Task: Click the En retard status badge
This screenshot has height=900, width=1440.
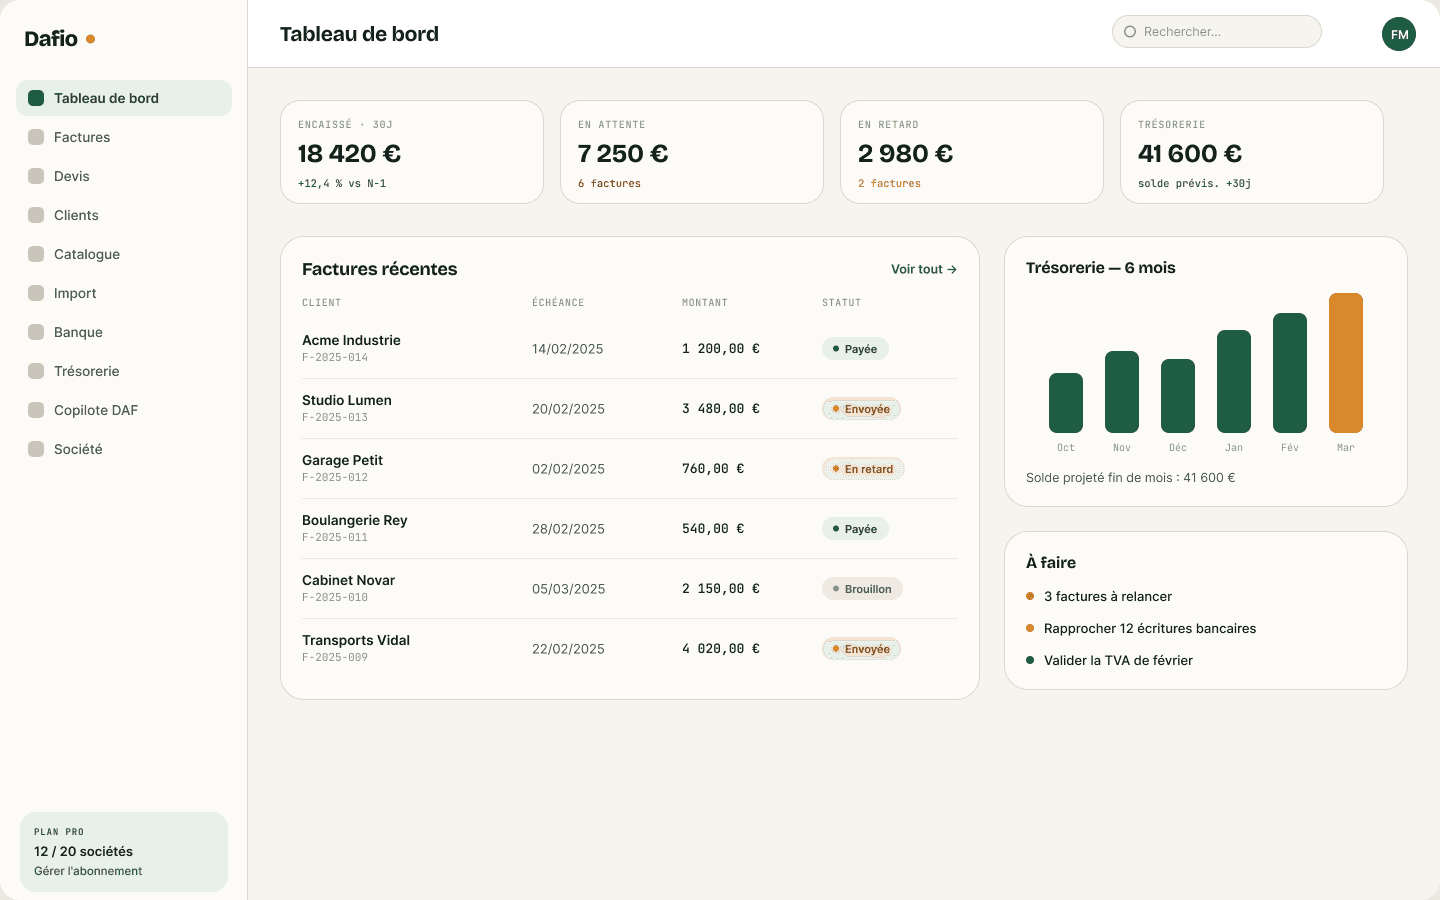Action: coord(863,469)
